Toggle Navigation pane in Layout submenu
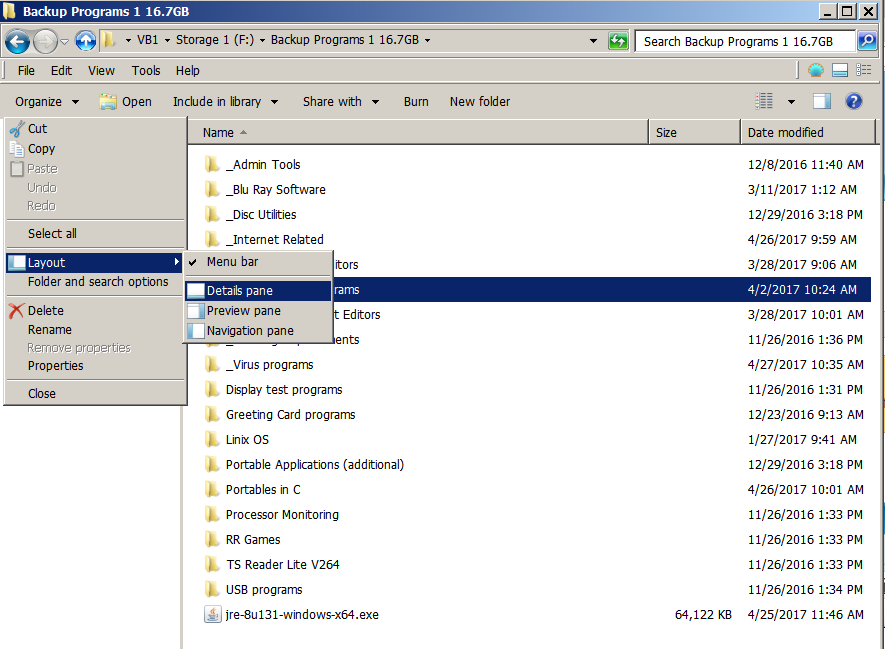 tap(250, 331)
